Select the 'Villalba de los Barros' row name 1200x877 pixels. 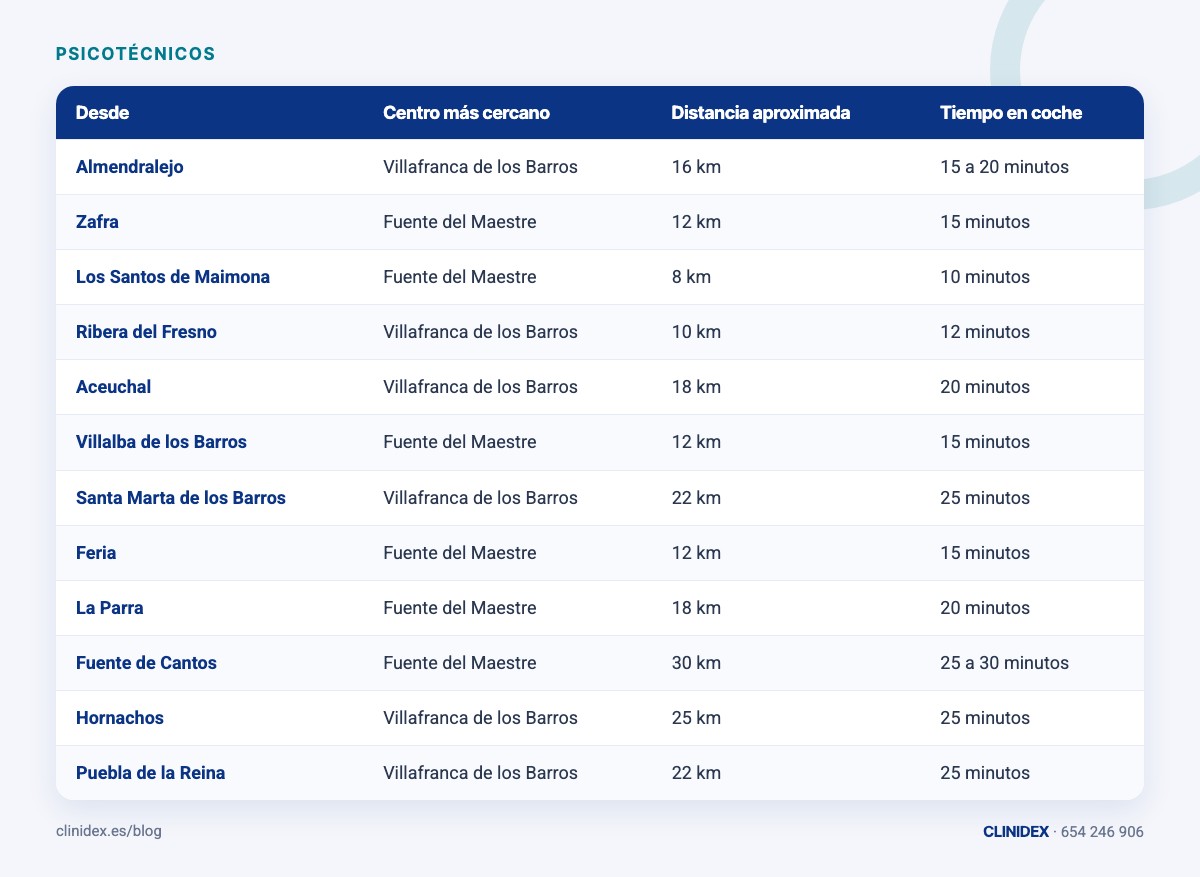161,442
